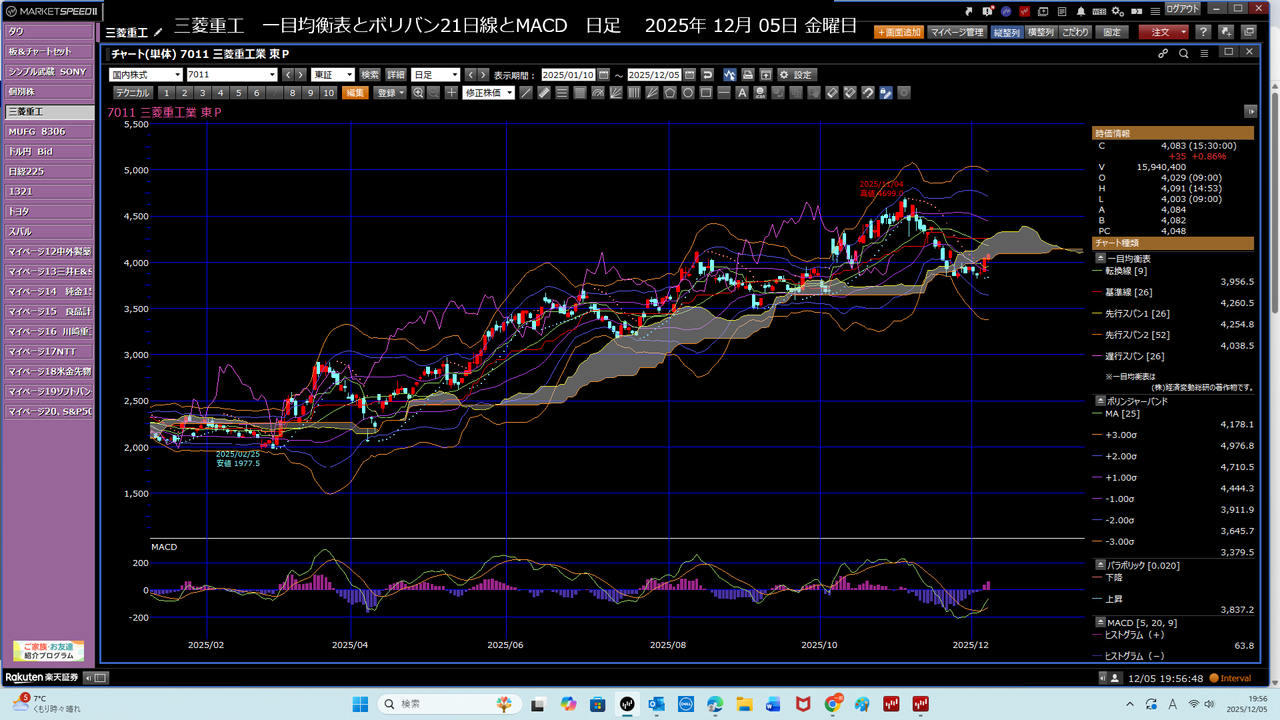This screenshot has height=720, width=1280.
Task: Click the link icon in chart header
Action: 1163,54
